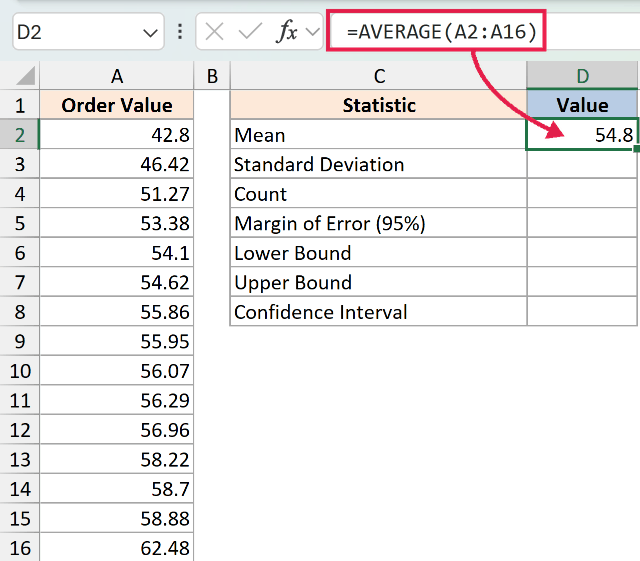Select cell B1 next to Order Value
The height and width of the screenshot is (561, 640).
pyautogui.click(x=212, y=105)
